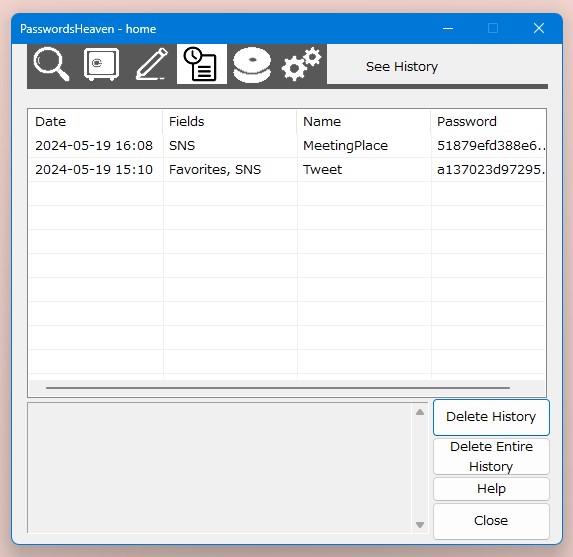Click the Delete History button
573x557 pixels.
(491, 417)
